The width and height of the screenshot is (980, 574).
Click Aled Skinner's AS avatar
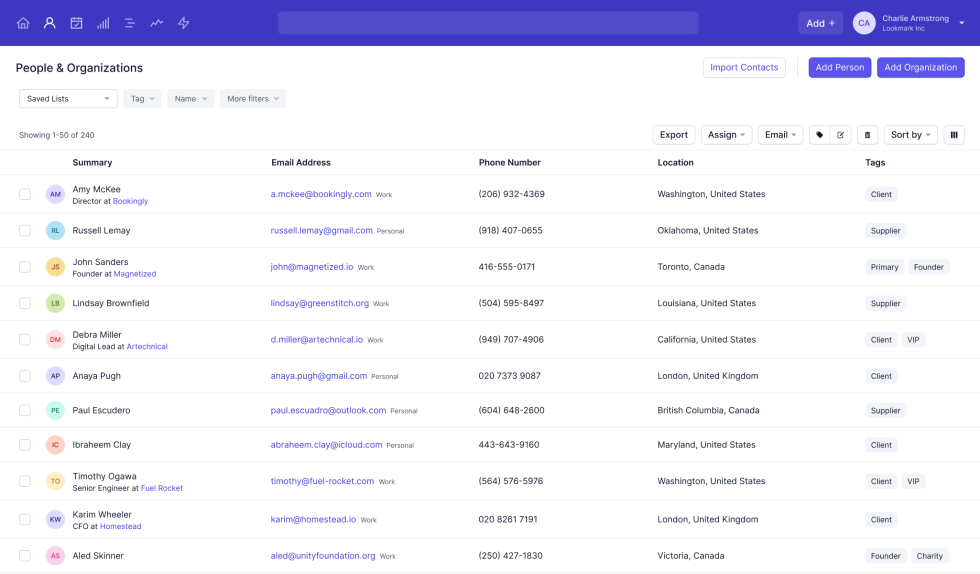click(56, 555)
